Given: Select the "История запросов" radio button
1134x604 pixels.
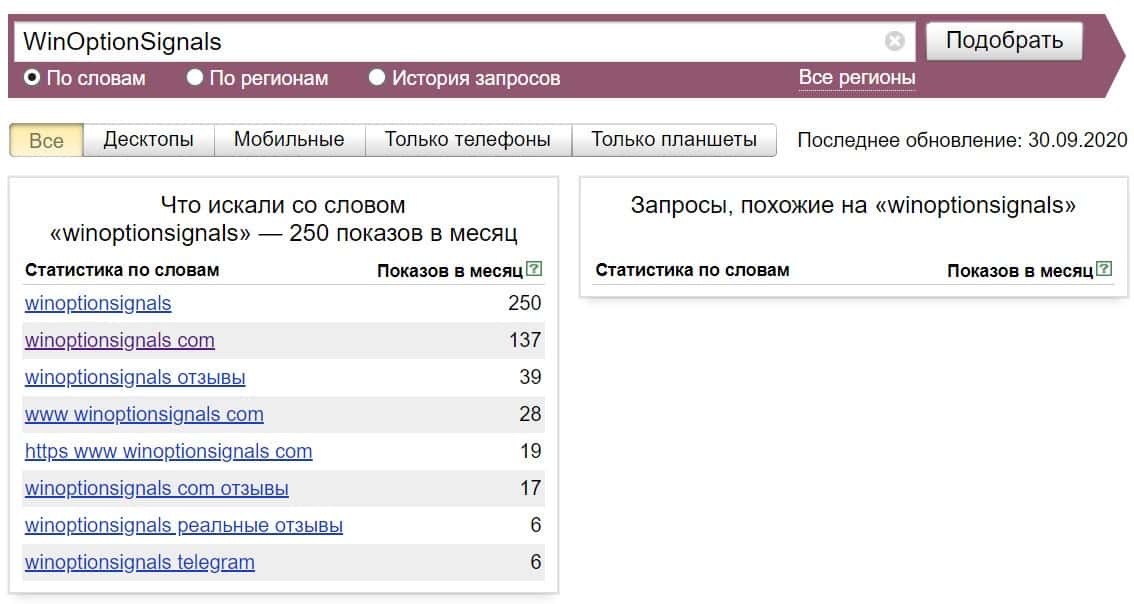Looking at the screenshot, I should 377,77.
